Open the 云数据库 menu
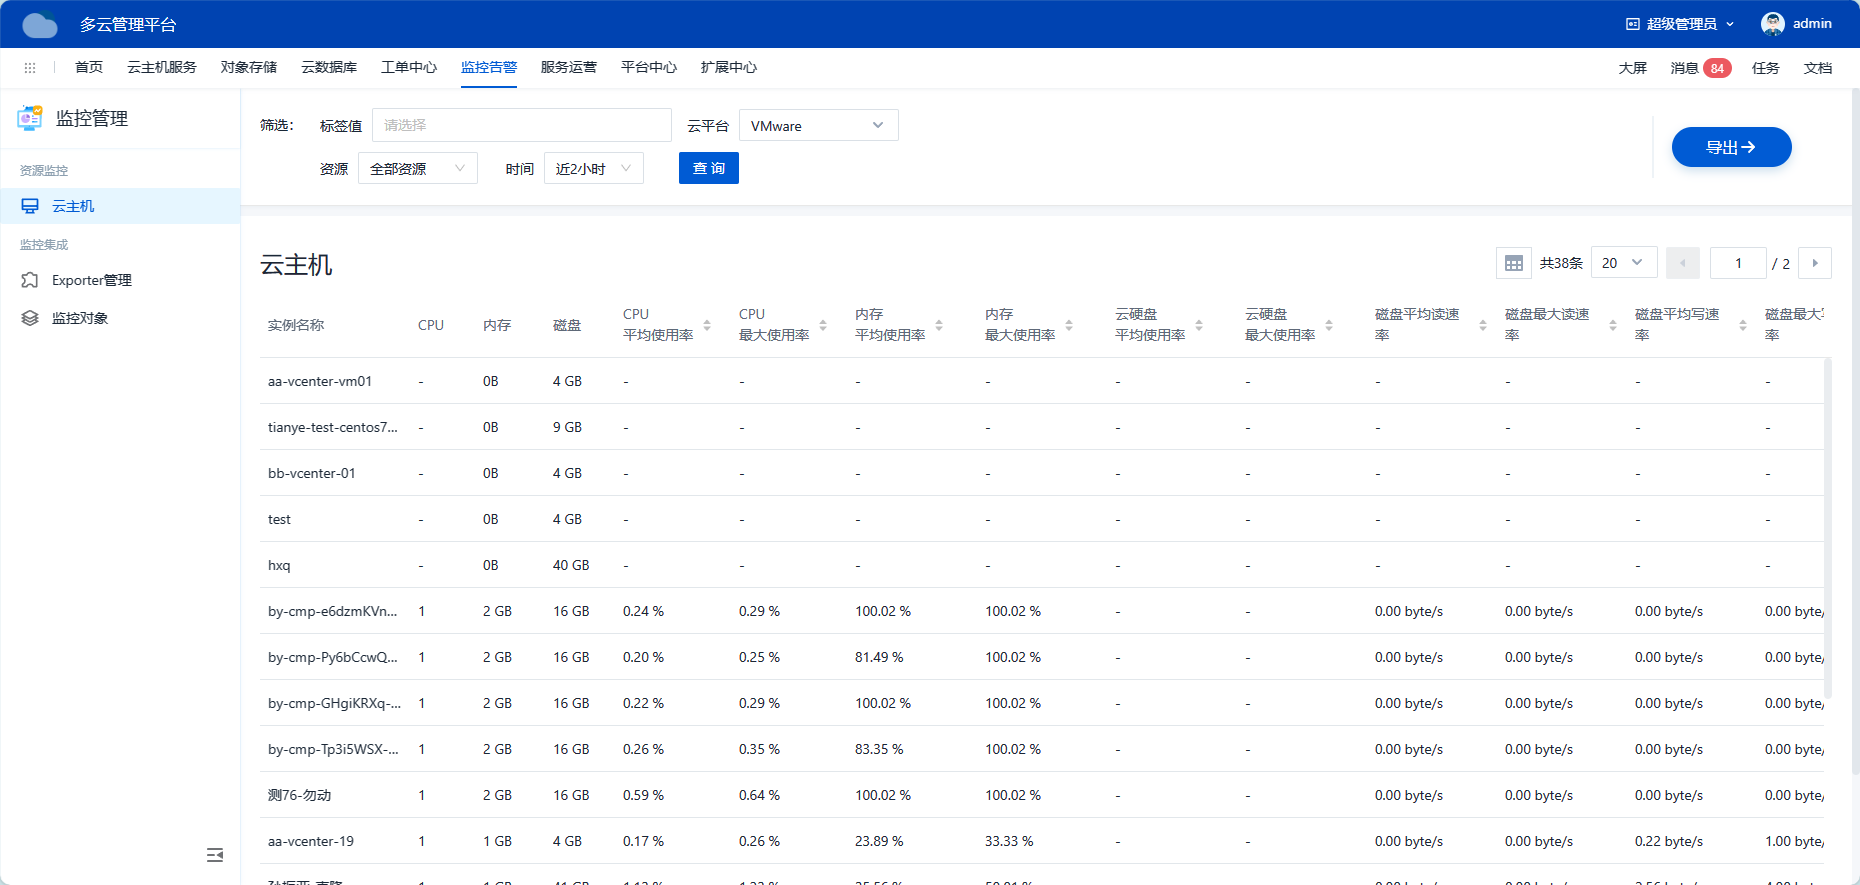Screen dimensions: 1860x885 click(328, 68)
